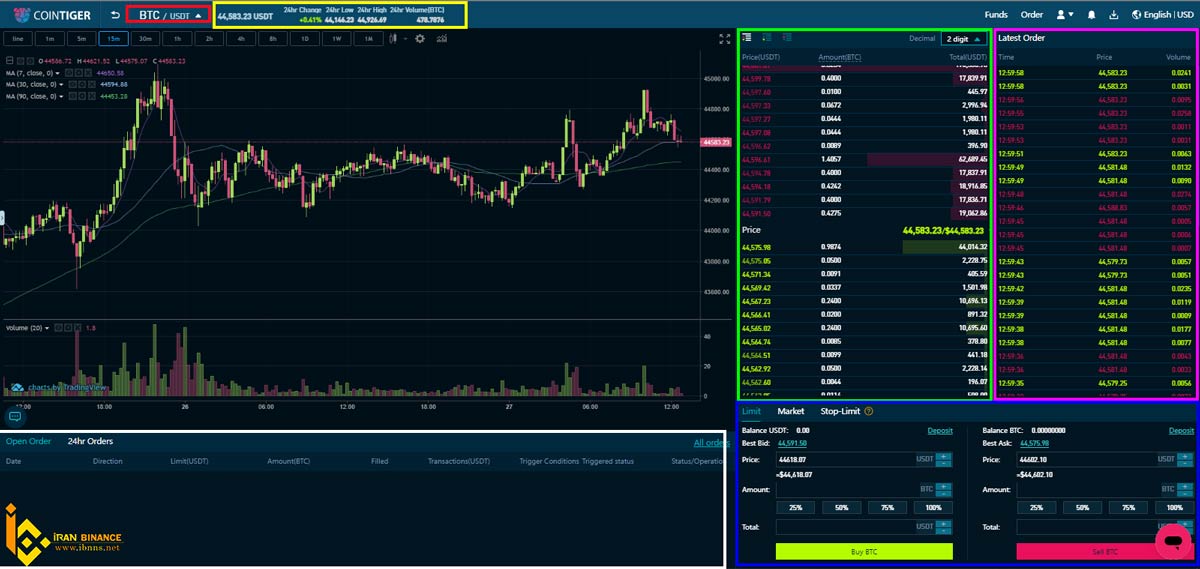This screenshot has width=1200, height=569.
Task: Click the Buy BTC button
Action: 864,551
